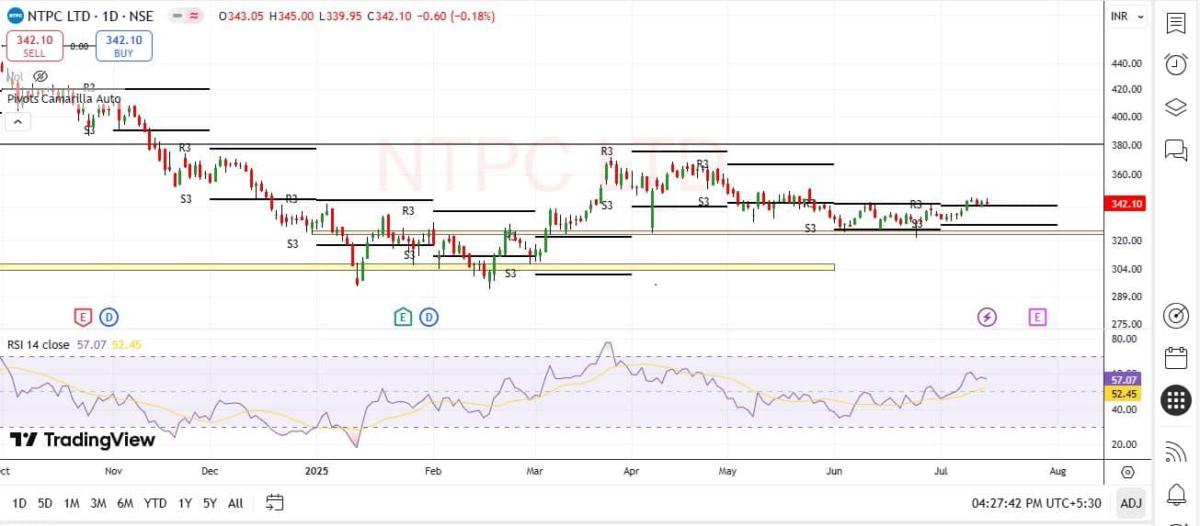The width and height of the screenshot is (1200, 526).
Task: Select the 1D range tab
Action: coord(20,503)
